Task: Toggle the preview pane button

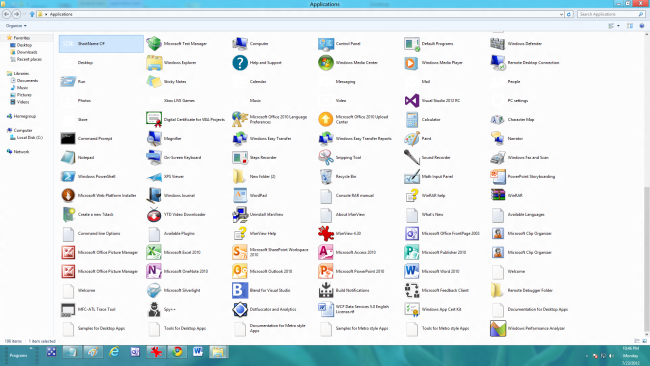Action: pos(630,26)
